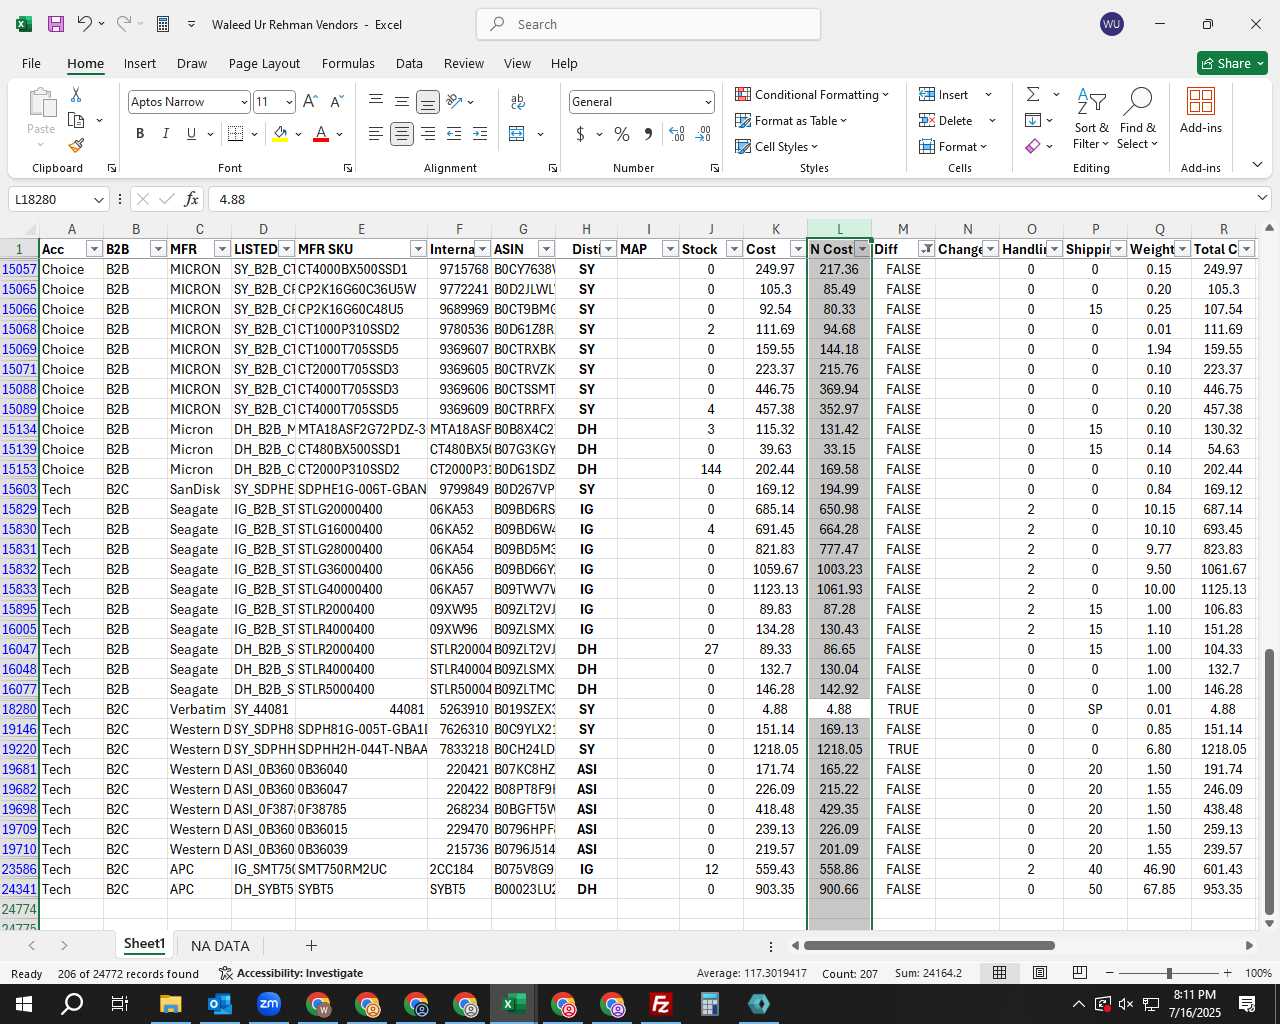Apply the yellow Fill Color
The height and width of the screenshot is (1024, 1280).
(x=280, y=134)
